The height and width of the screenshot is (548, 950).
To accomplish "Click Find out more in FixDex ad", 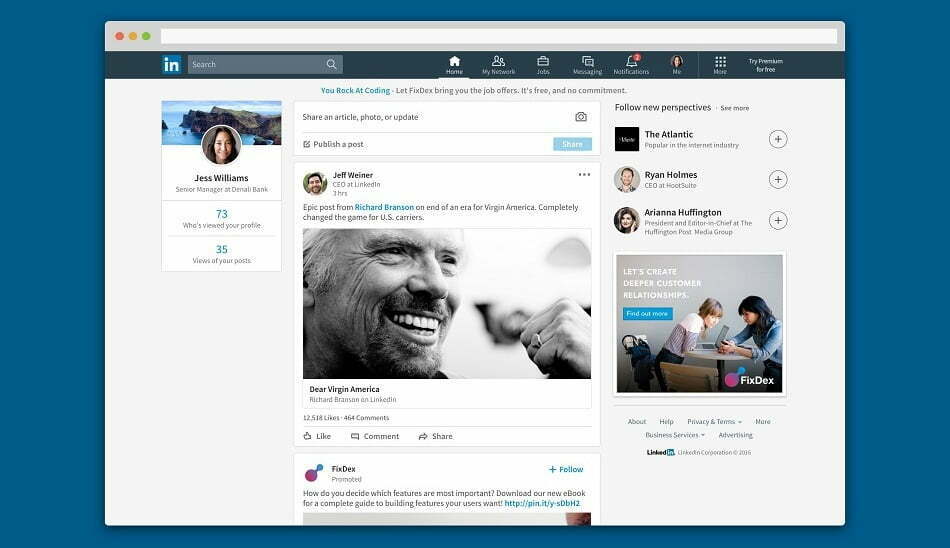I will [647, 314].
